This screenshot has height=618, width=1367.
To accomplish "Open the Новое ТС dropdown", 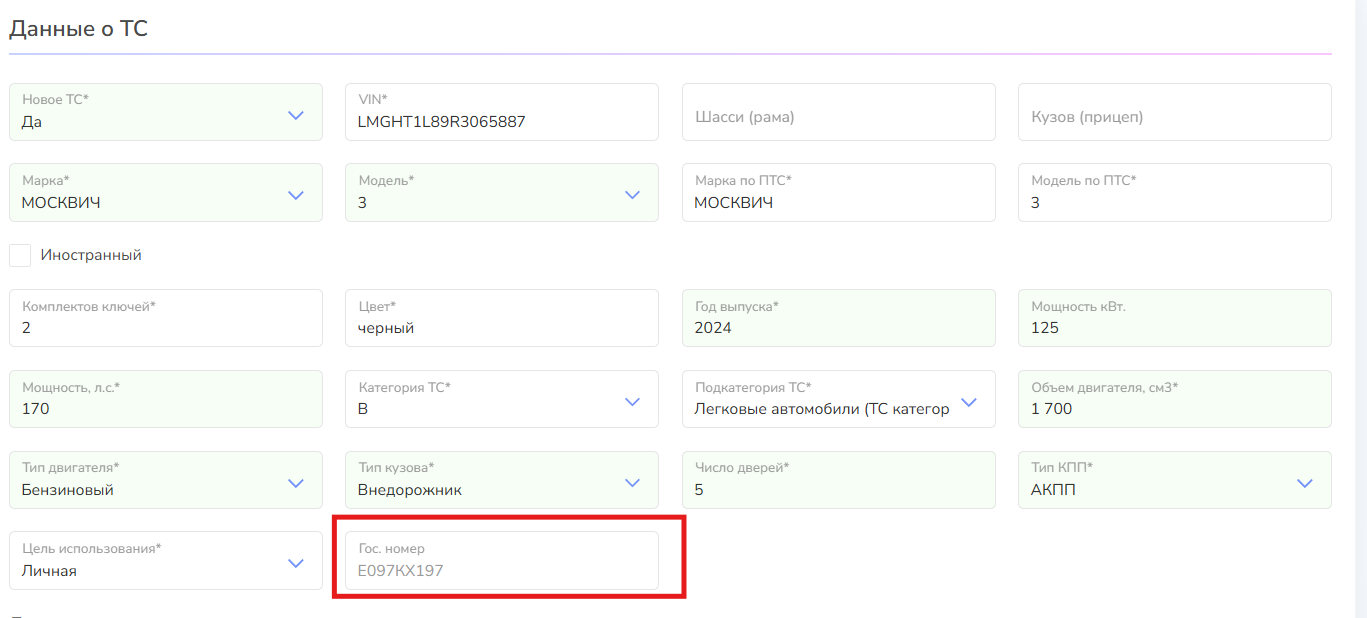I will click(295, 115).
